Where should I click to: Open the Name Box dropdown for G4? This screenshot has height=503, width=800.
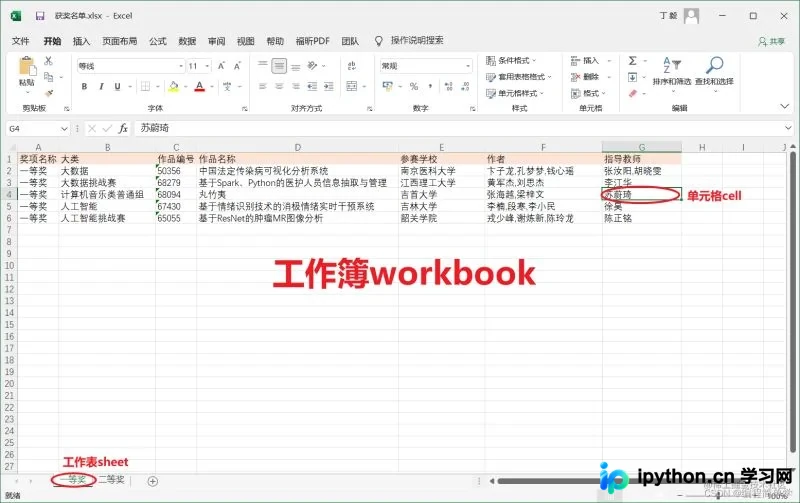pyautogui.click(x=64, y=129)
